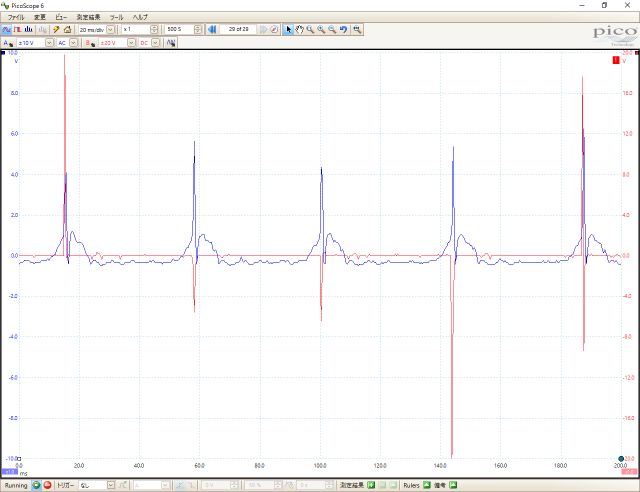Image resolution: width=640 pixels, height=492 pixels.
Task: Click the トリガー label in status bar
Action: tap(66, 485)
